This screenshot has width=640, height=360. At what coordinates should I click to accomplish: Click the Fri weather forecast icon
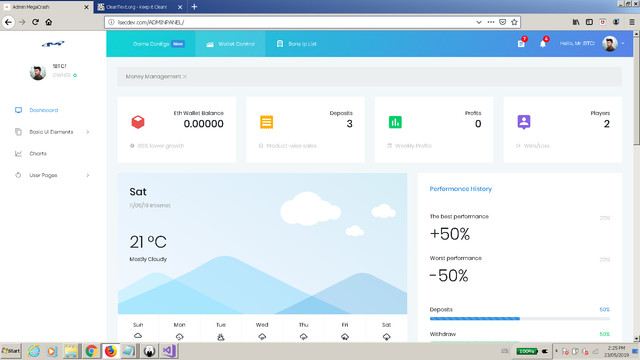(x=345, y=336)
